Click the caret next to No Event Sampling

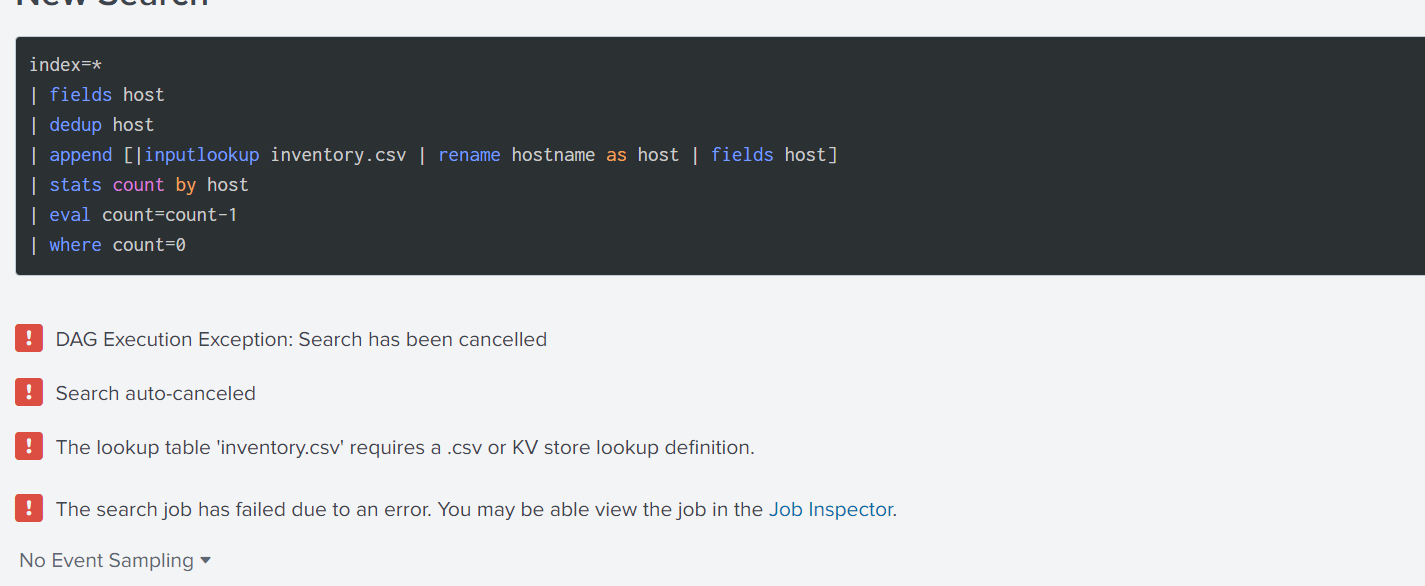206,560
